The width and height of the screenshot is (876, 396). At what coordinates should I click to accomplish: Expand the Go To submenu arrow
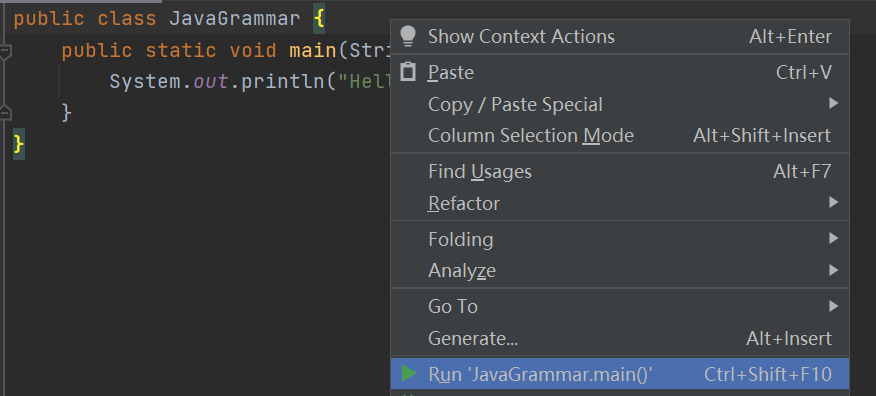click(x=834, y=306)
